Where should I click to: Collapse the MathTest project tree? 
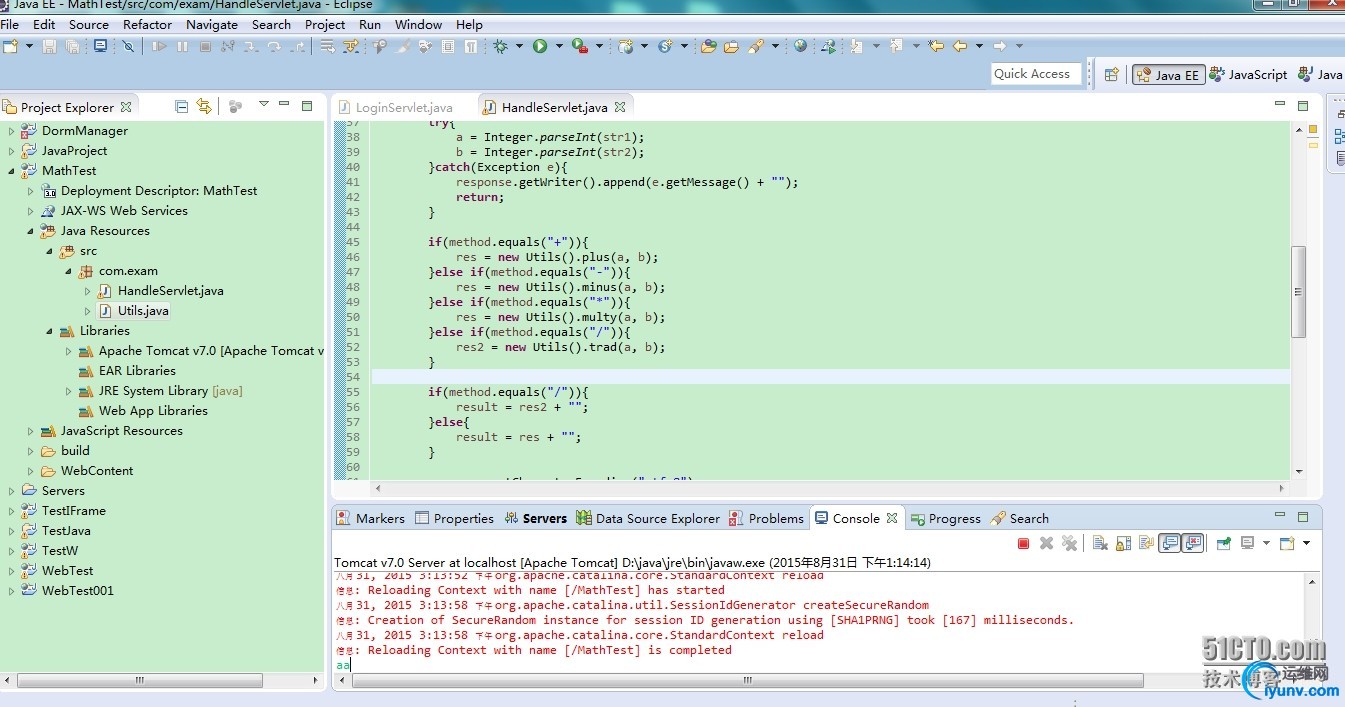(12, 171)
